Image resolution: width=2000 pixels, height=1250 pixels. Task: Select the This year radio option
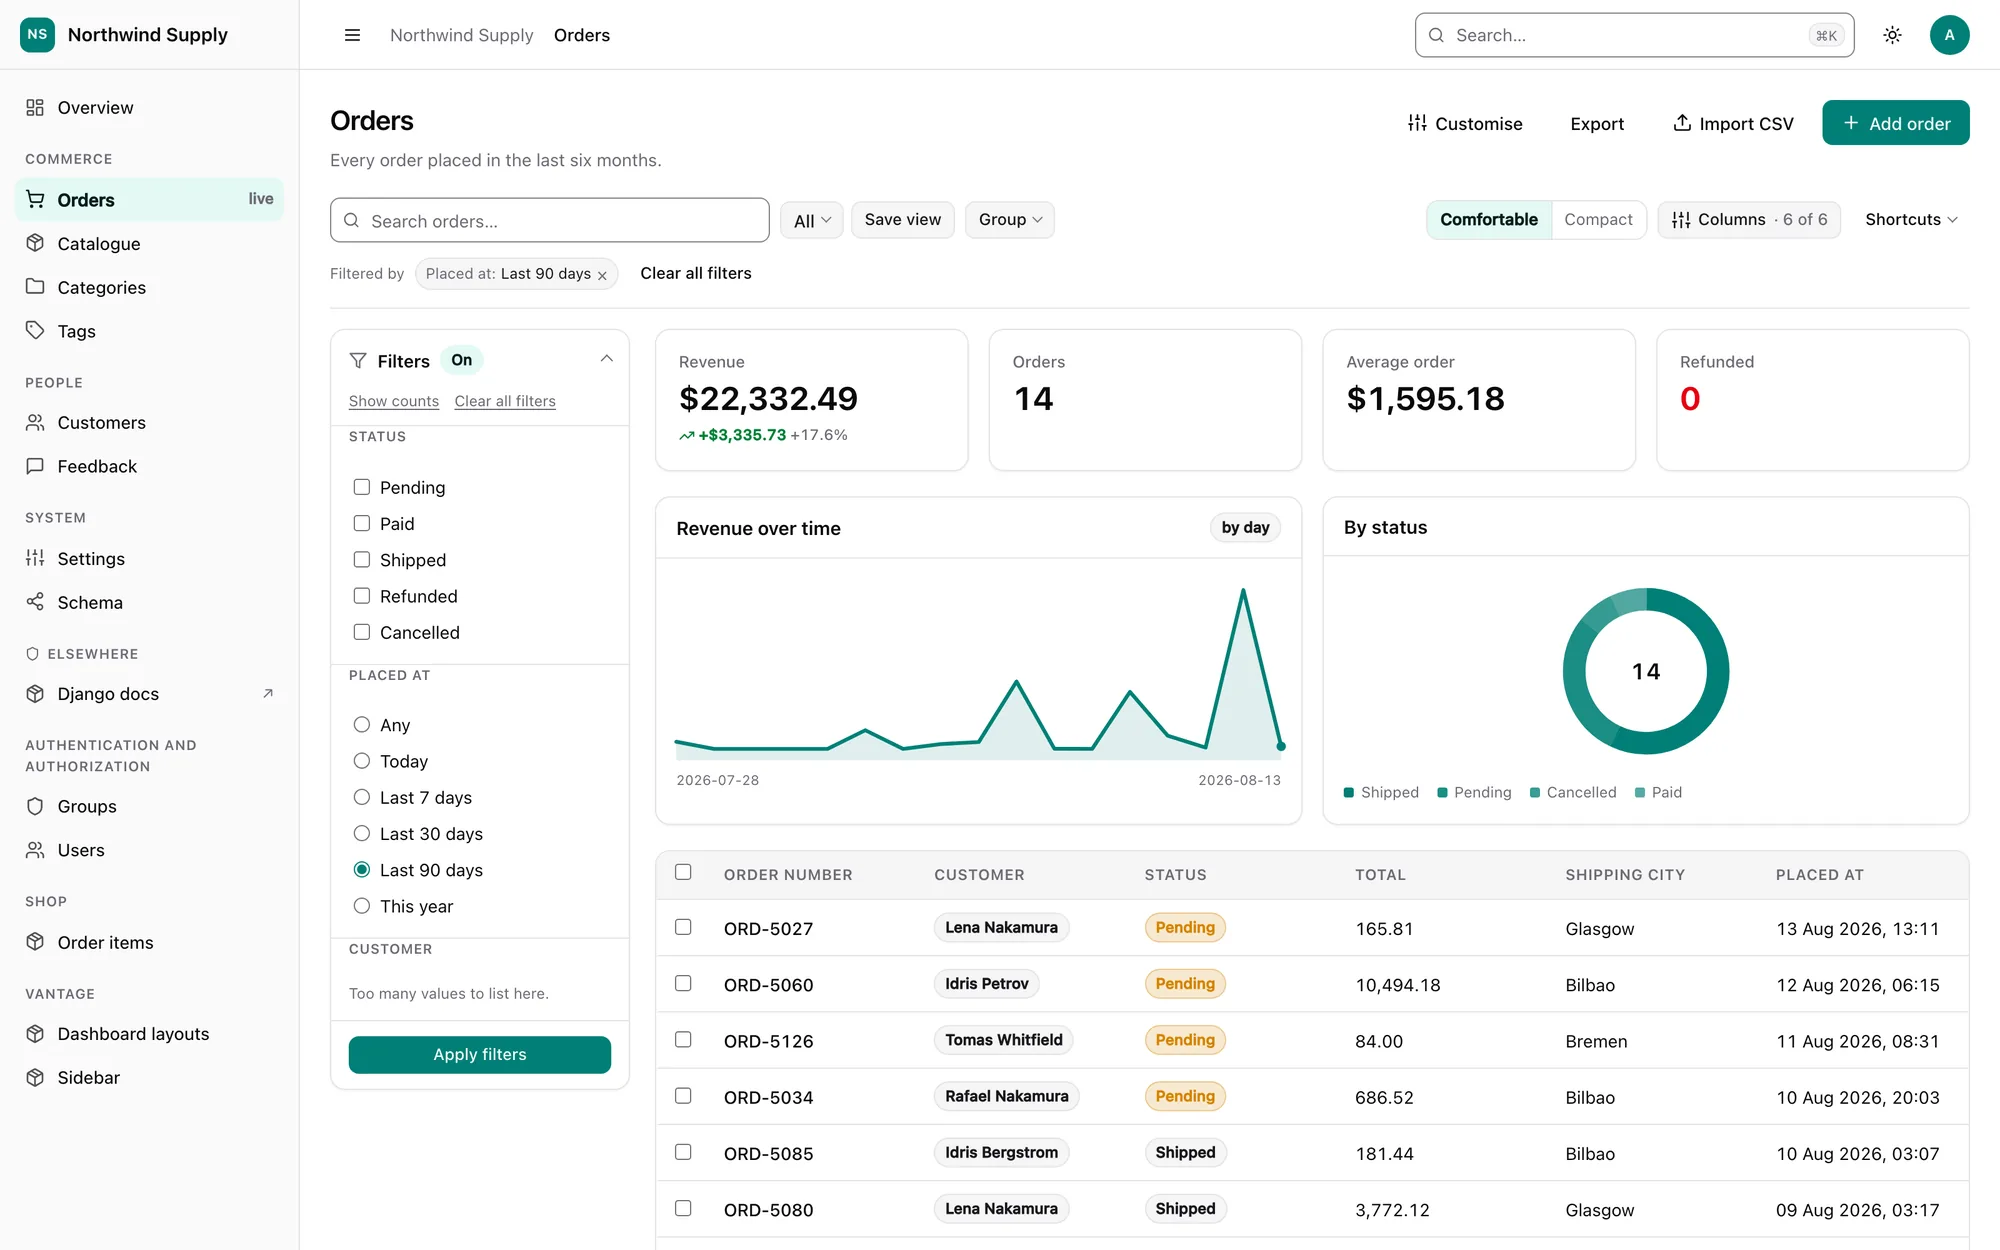tap(362, 906)
